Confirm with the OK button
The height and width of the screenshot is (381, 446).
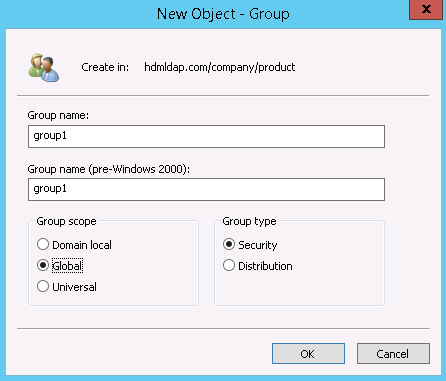coord(308,354)
